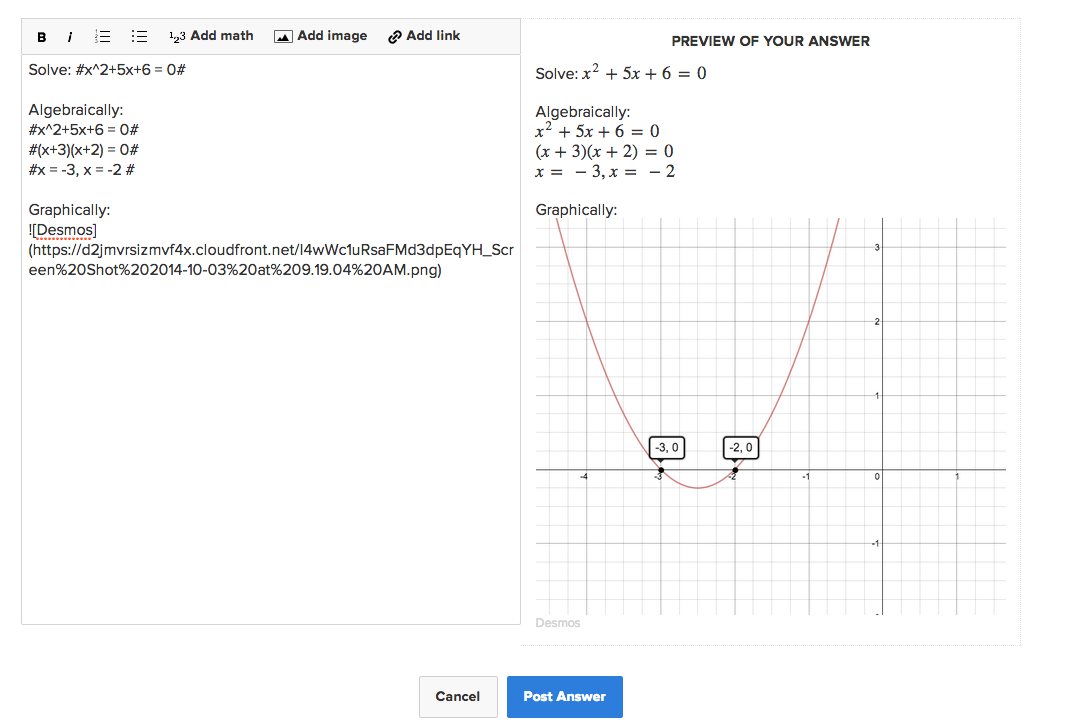
Task: Open the Add link option
Action: (424, 36)
